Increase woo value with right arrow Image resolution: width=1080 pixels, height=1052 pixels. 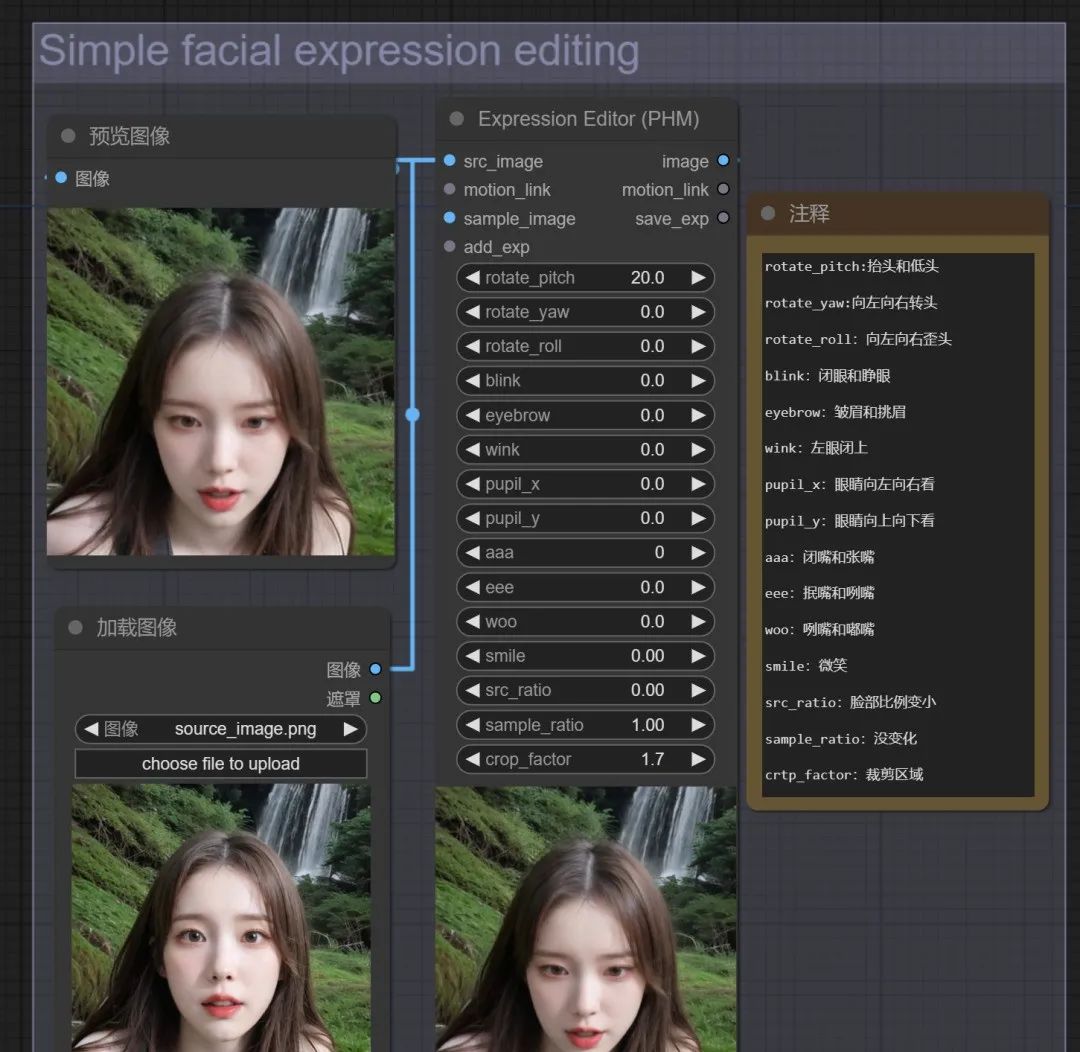[x=698, y=621]
